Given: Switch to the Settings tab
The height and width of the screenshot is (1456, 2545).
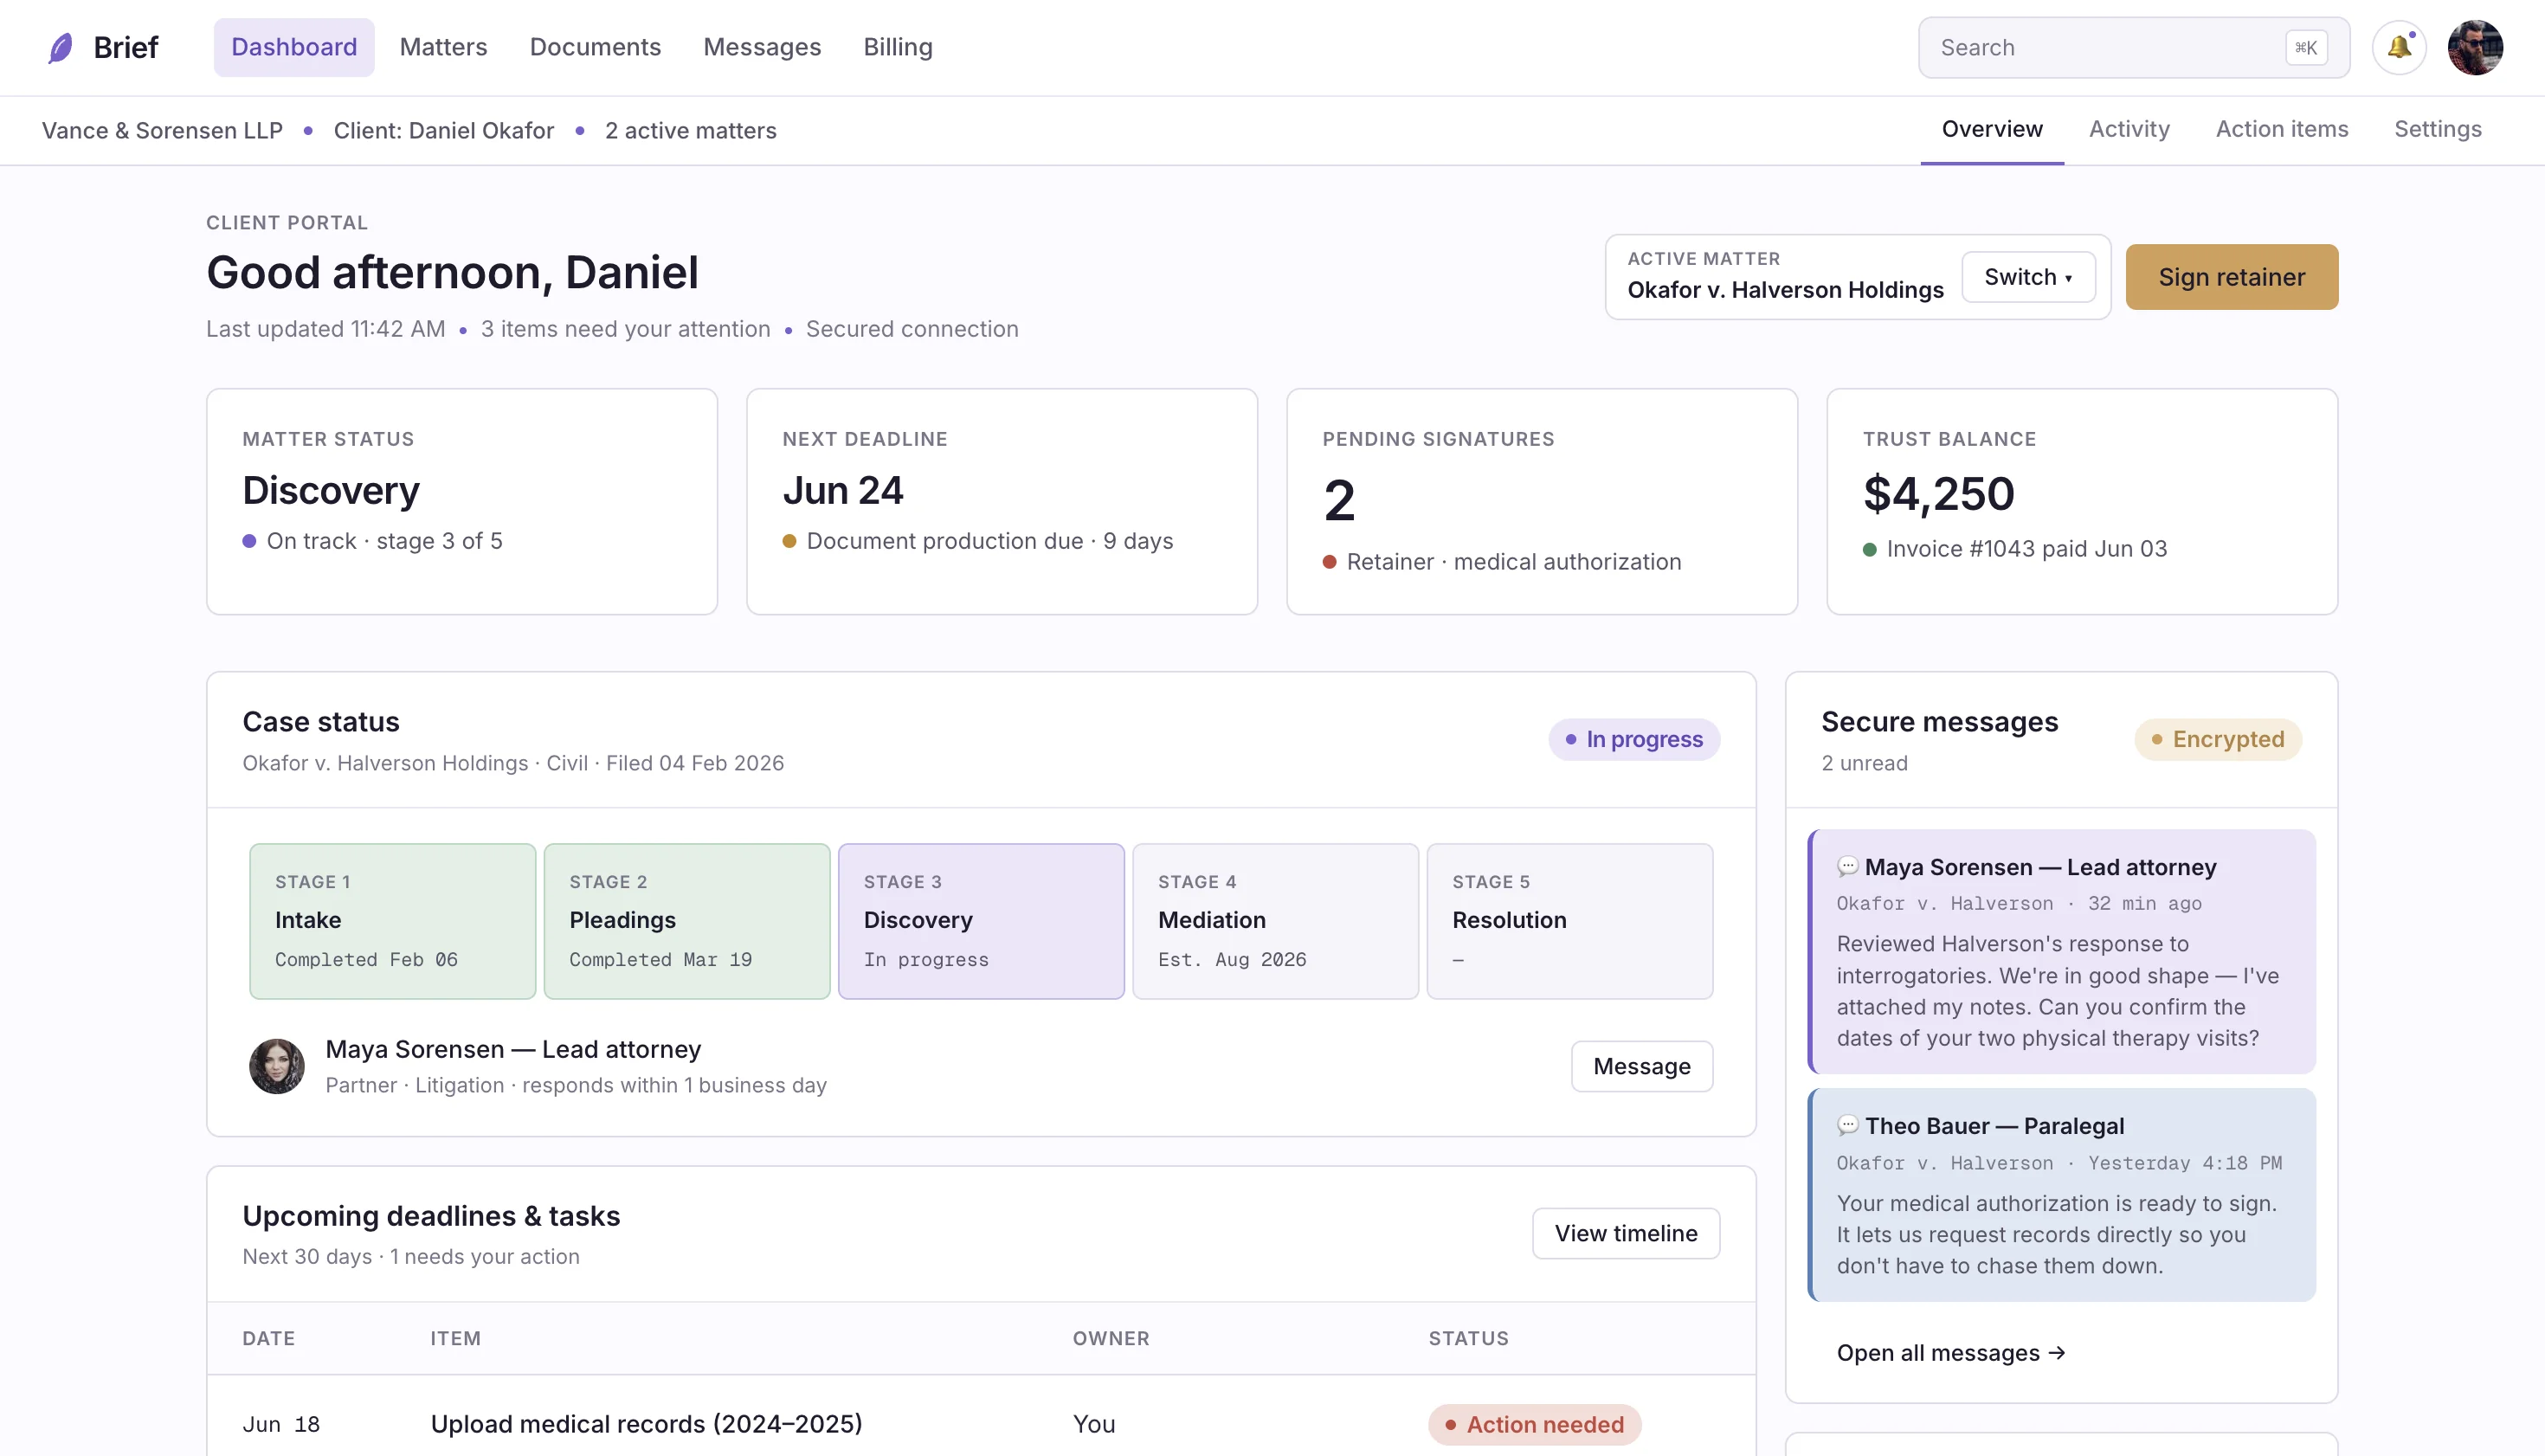Looking at the screenshot, I should 2437,129.
